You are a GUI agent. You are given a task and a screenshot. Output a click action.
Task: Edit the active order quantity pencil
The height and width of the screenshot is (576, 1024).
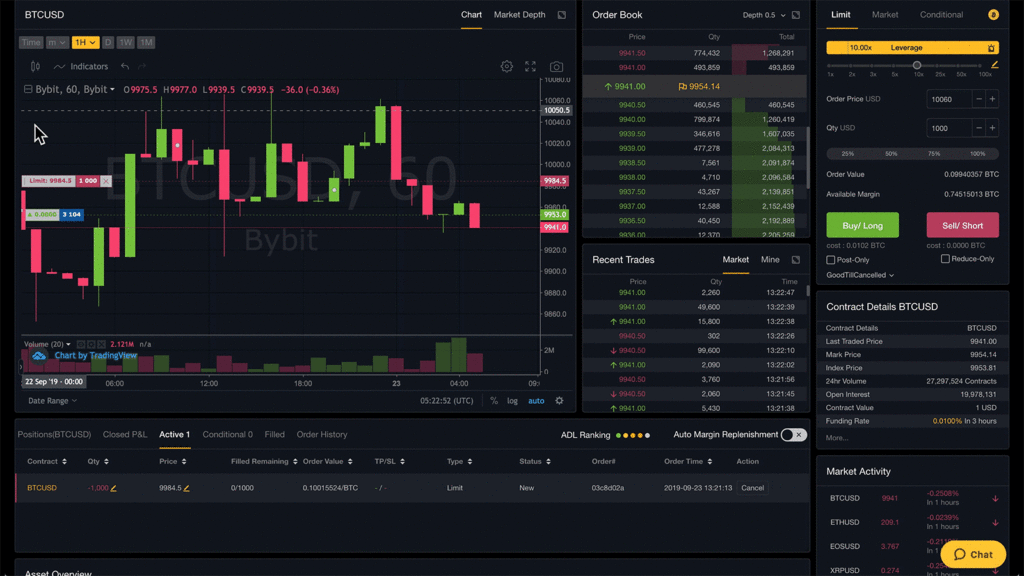(114, 488)
